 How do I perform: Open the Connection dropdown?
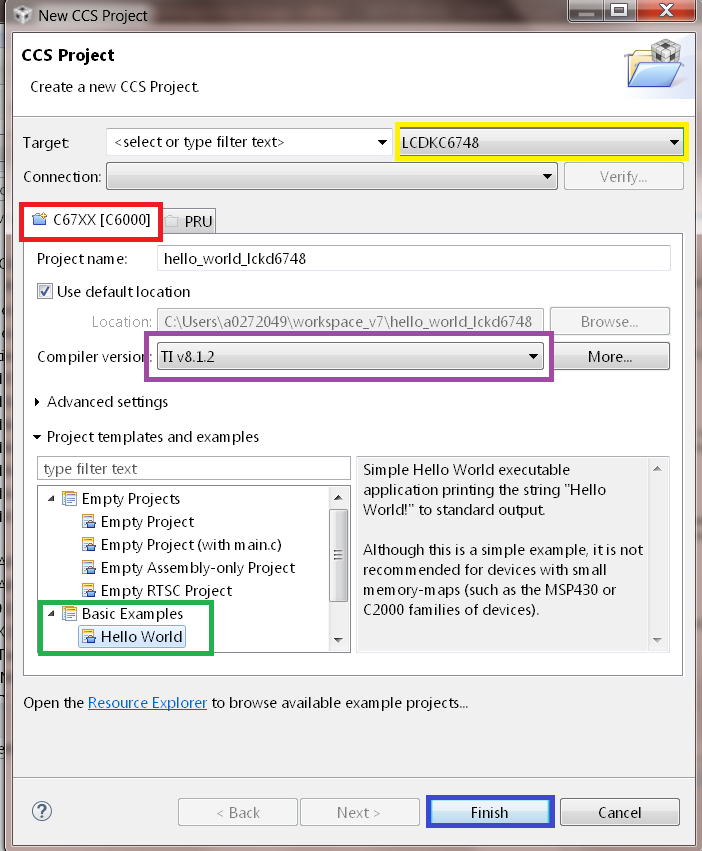(331, 177)
